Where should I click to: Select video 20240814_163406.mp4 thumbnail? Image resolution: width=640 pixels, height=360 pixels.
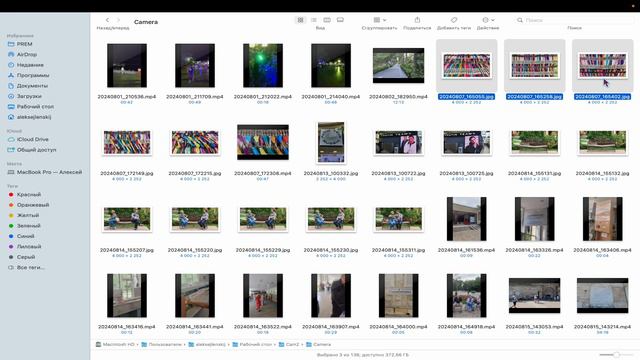click(x=602, y=219)
